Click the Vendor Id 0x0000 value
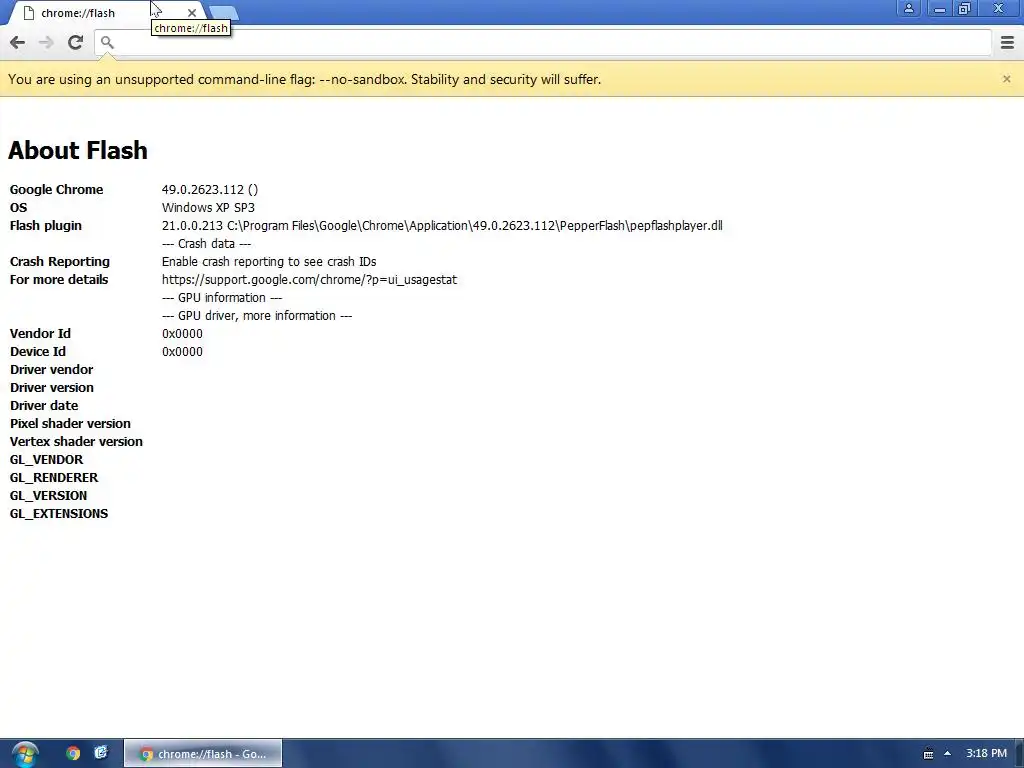 (182, 334)
